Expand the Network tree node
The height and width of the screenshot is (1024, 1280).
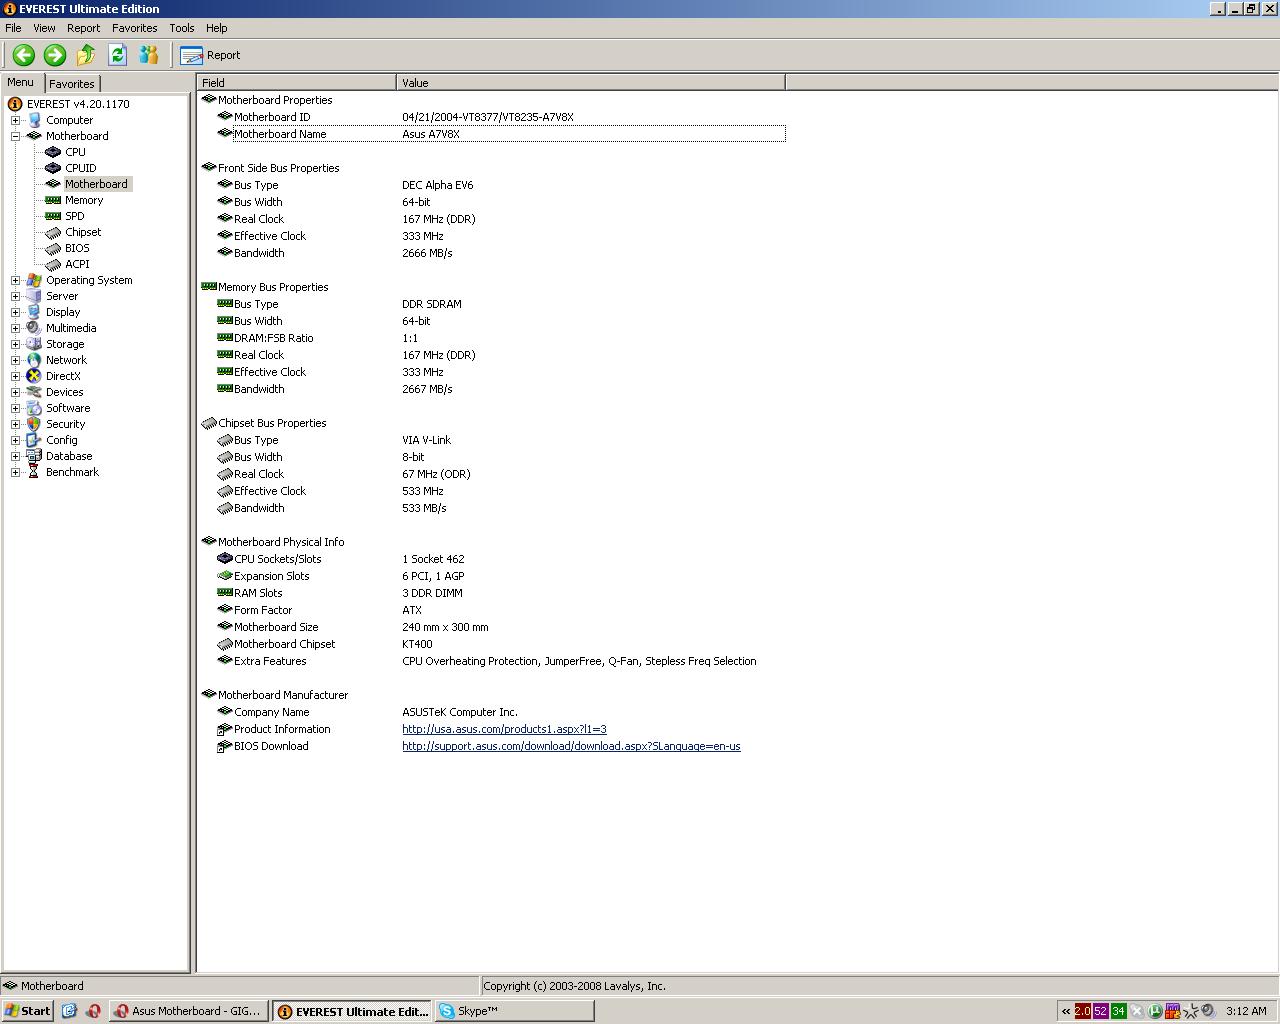click(15, 360)
